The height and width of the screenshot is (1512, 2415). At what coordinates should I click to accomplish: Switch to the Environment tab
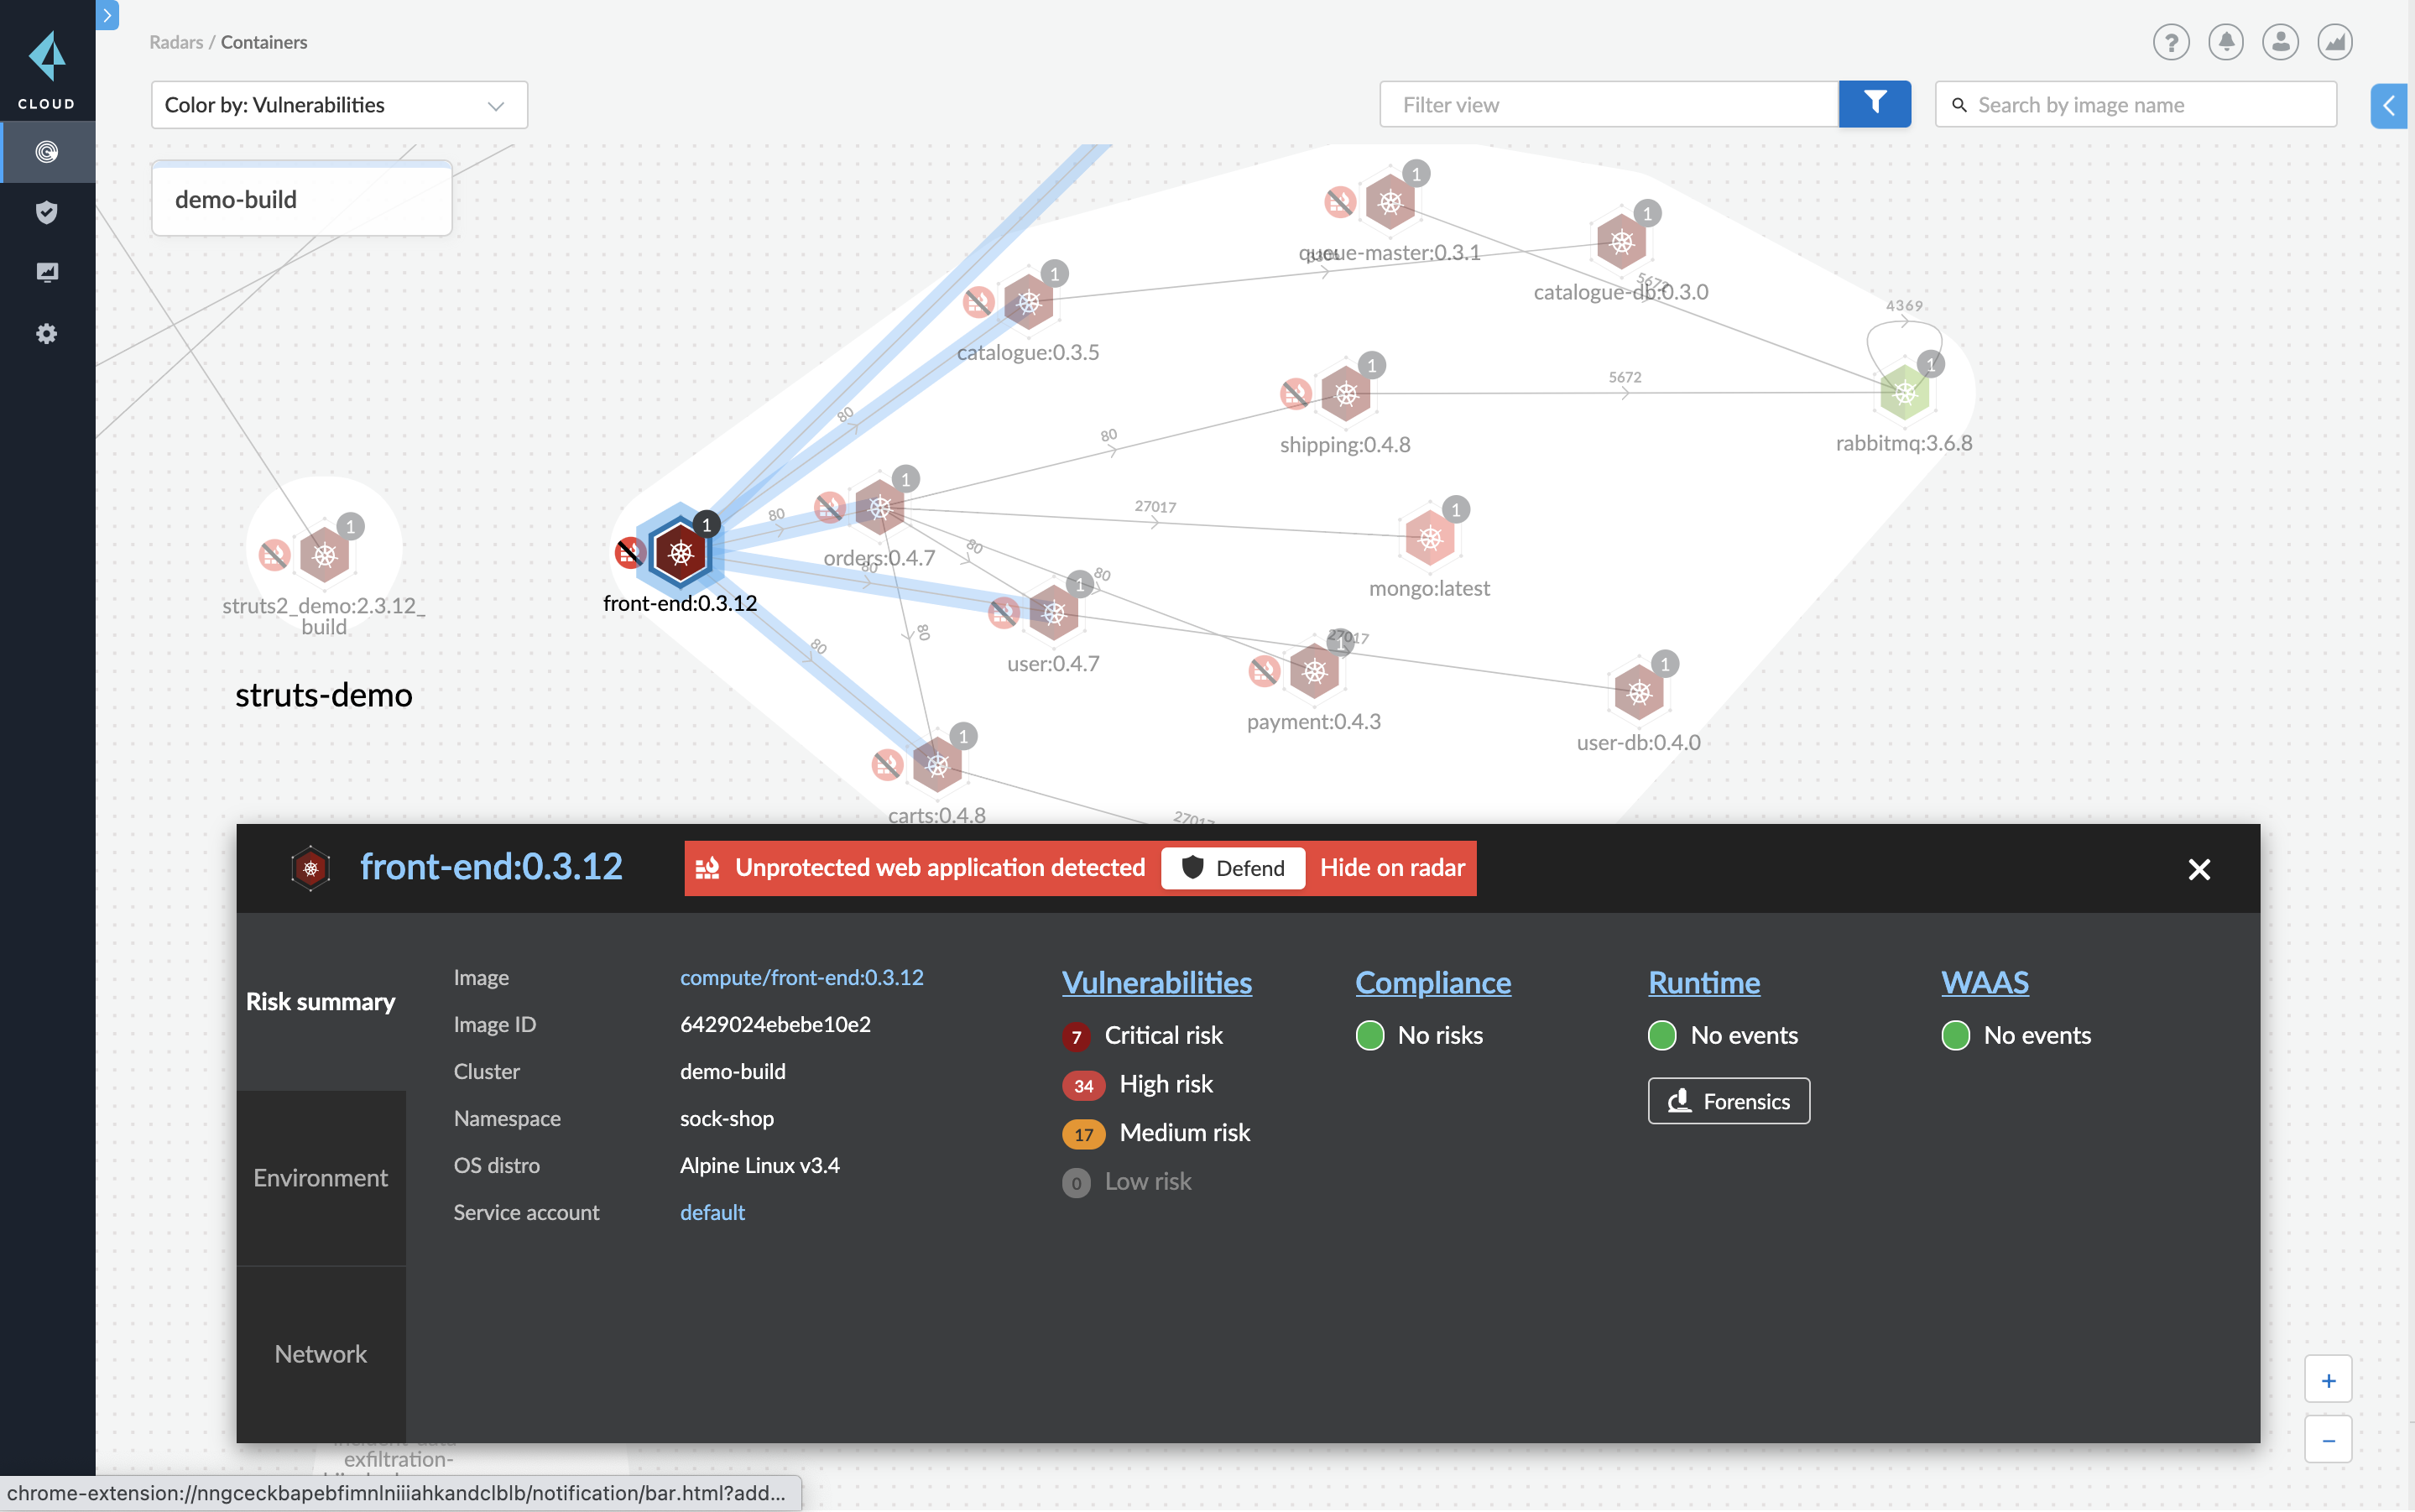pos(320,1178)
